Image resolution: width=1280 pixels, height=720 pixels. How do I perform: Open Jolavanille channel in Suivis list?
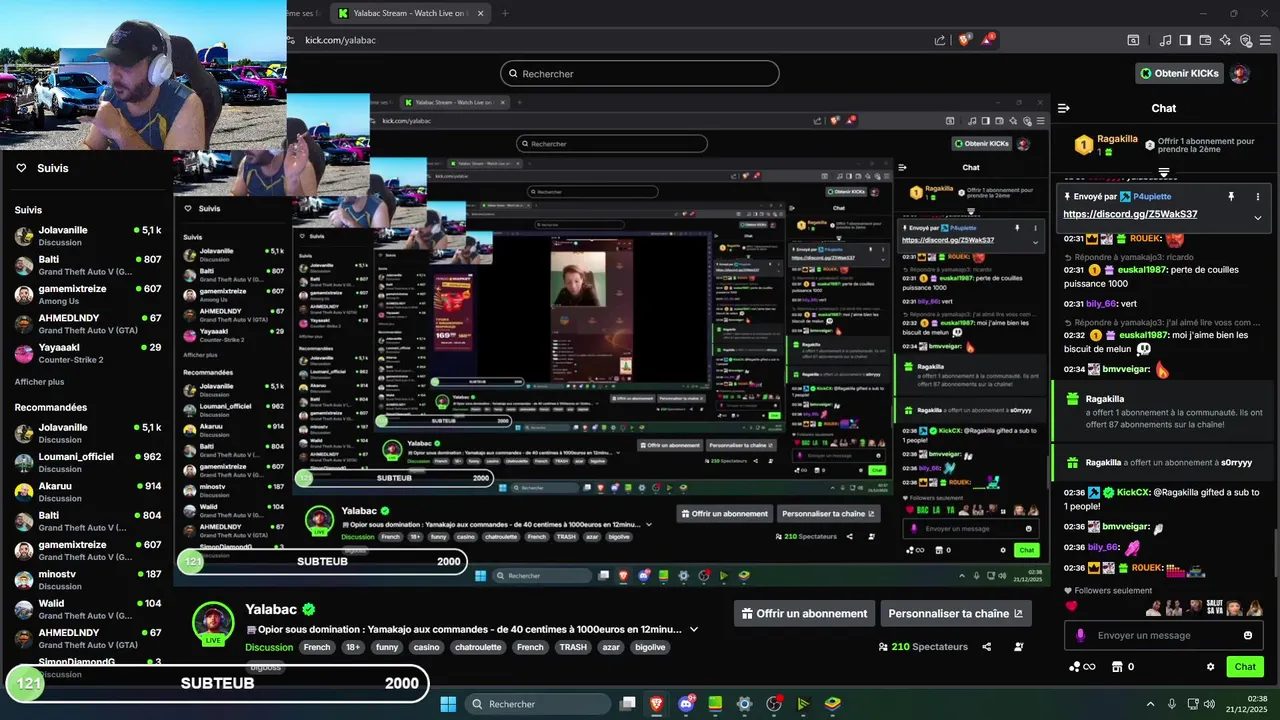[88, 236]
